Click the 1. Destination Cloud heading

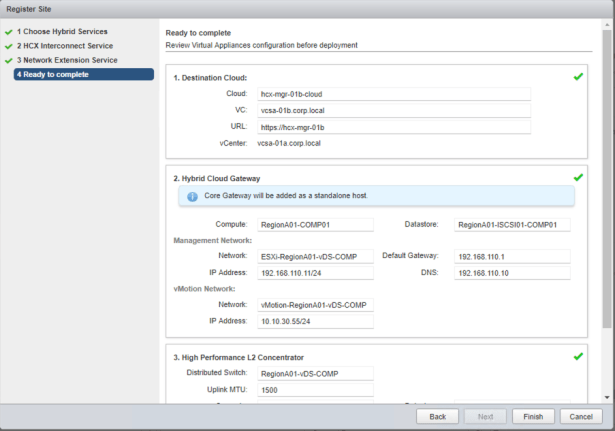(x=210, y=78)
